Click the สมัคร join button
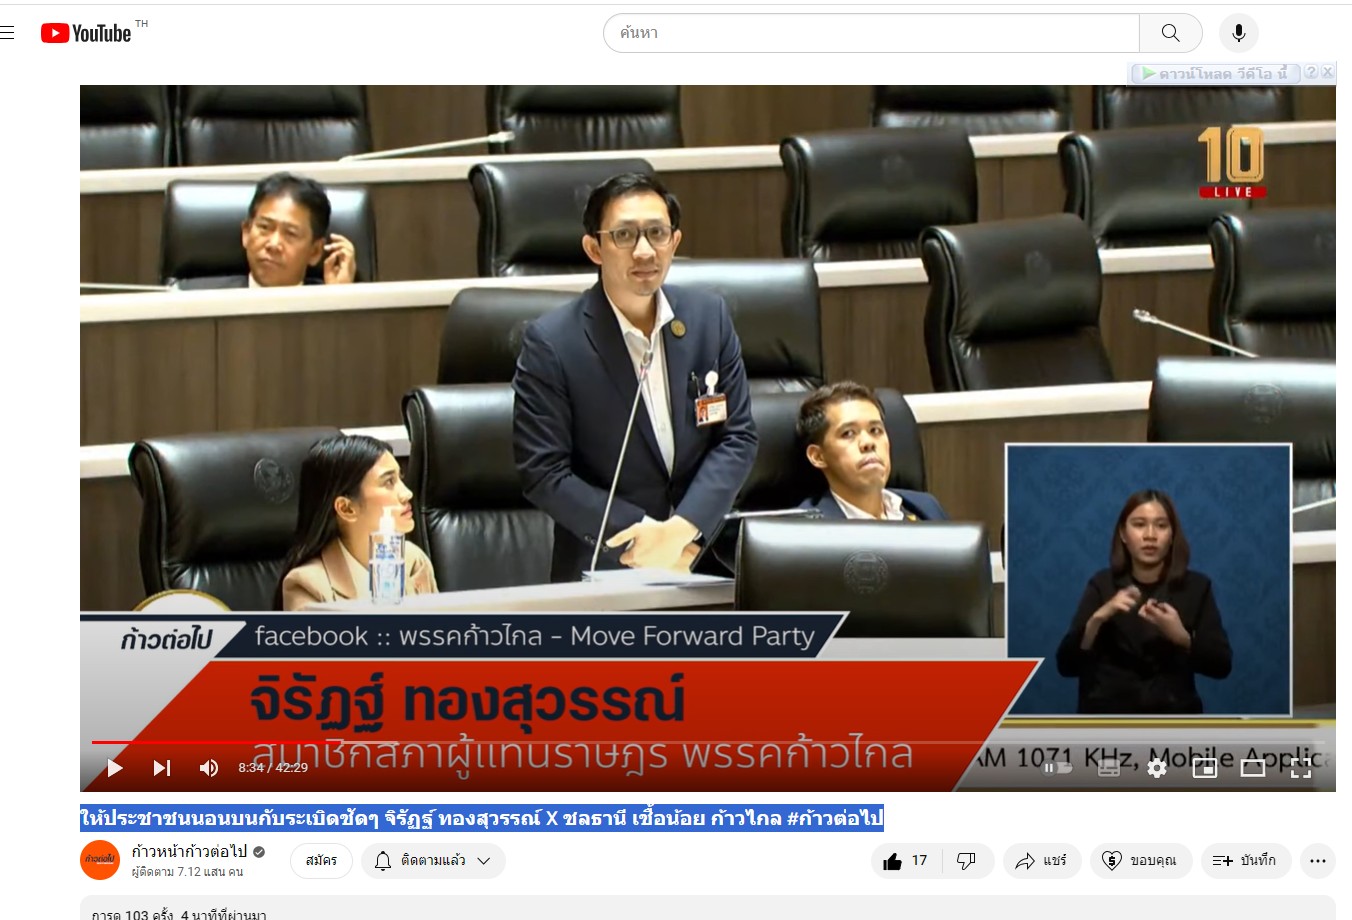The height and width of the screenshot is (920, 1352). click(321, 860)
